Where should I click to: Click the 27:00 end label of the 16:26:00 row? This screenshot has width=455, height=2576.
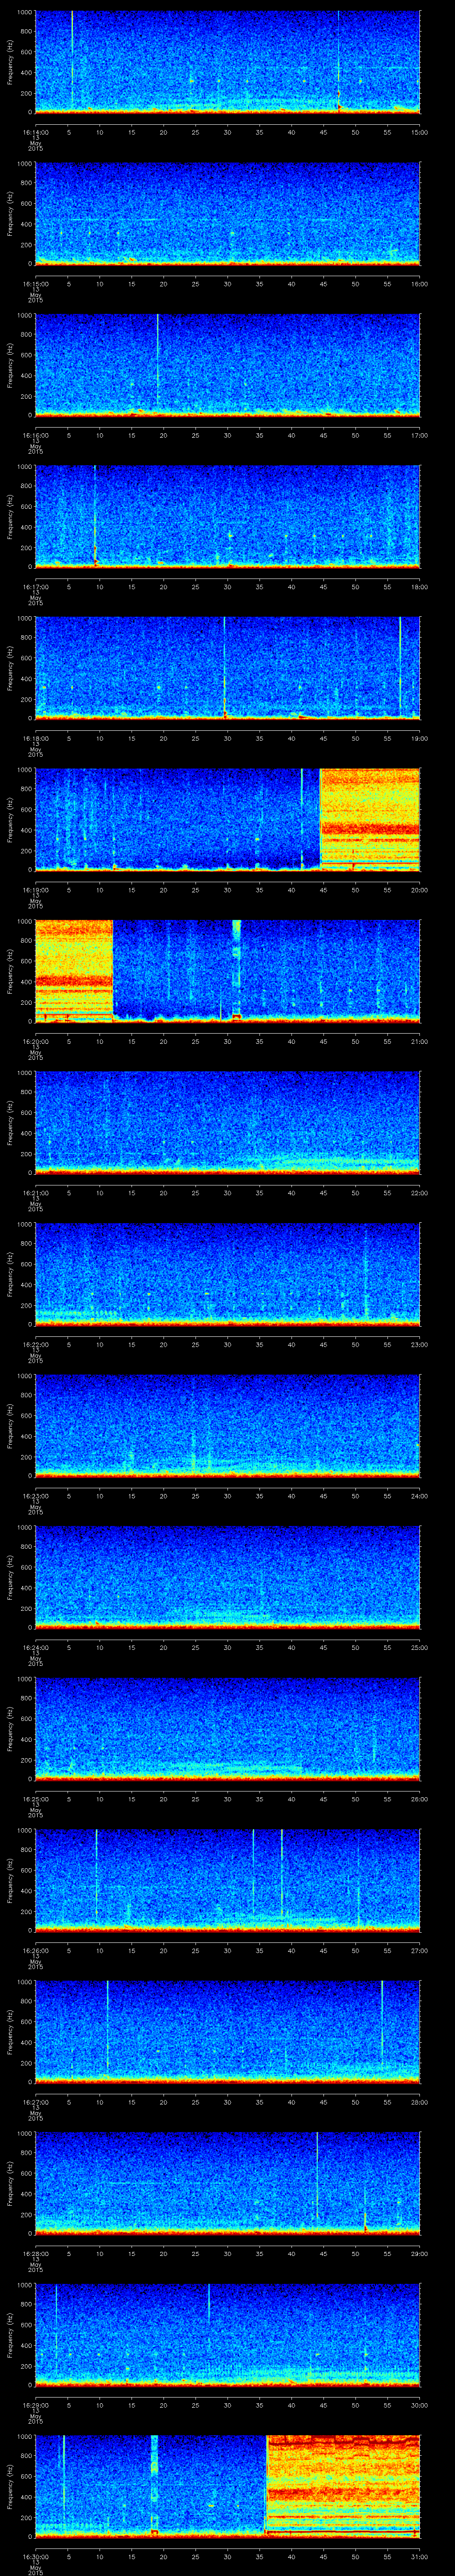tap(420, 1950)
